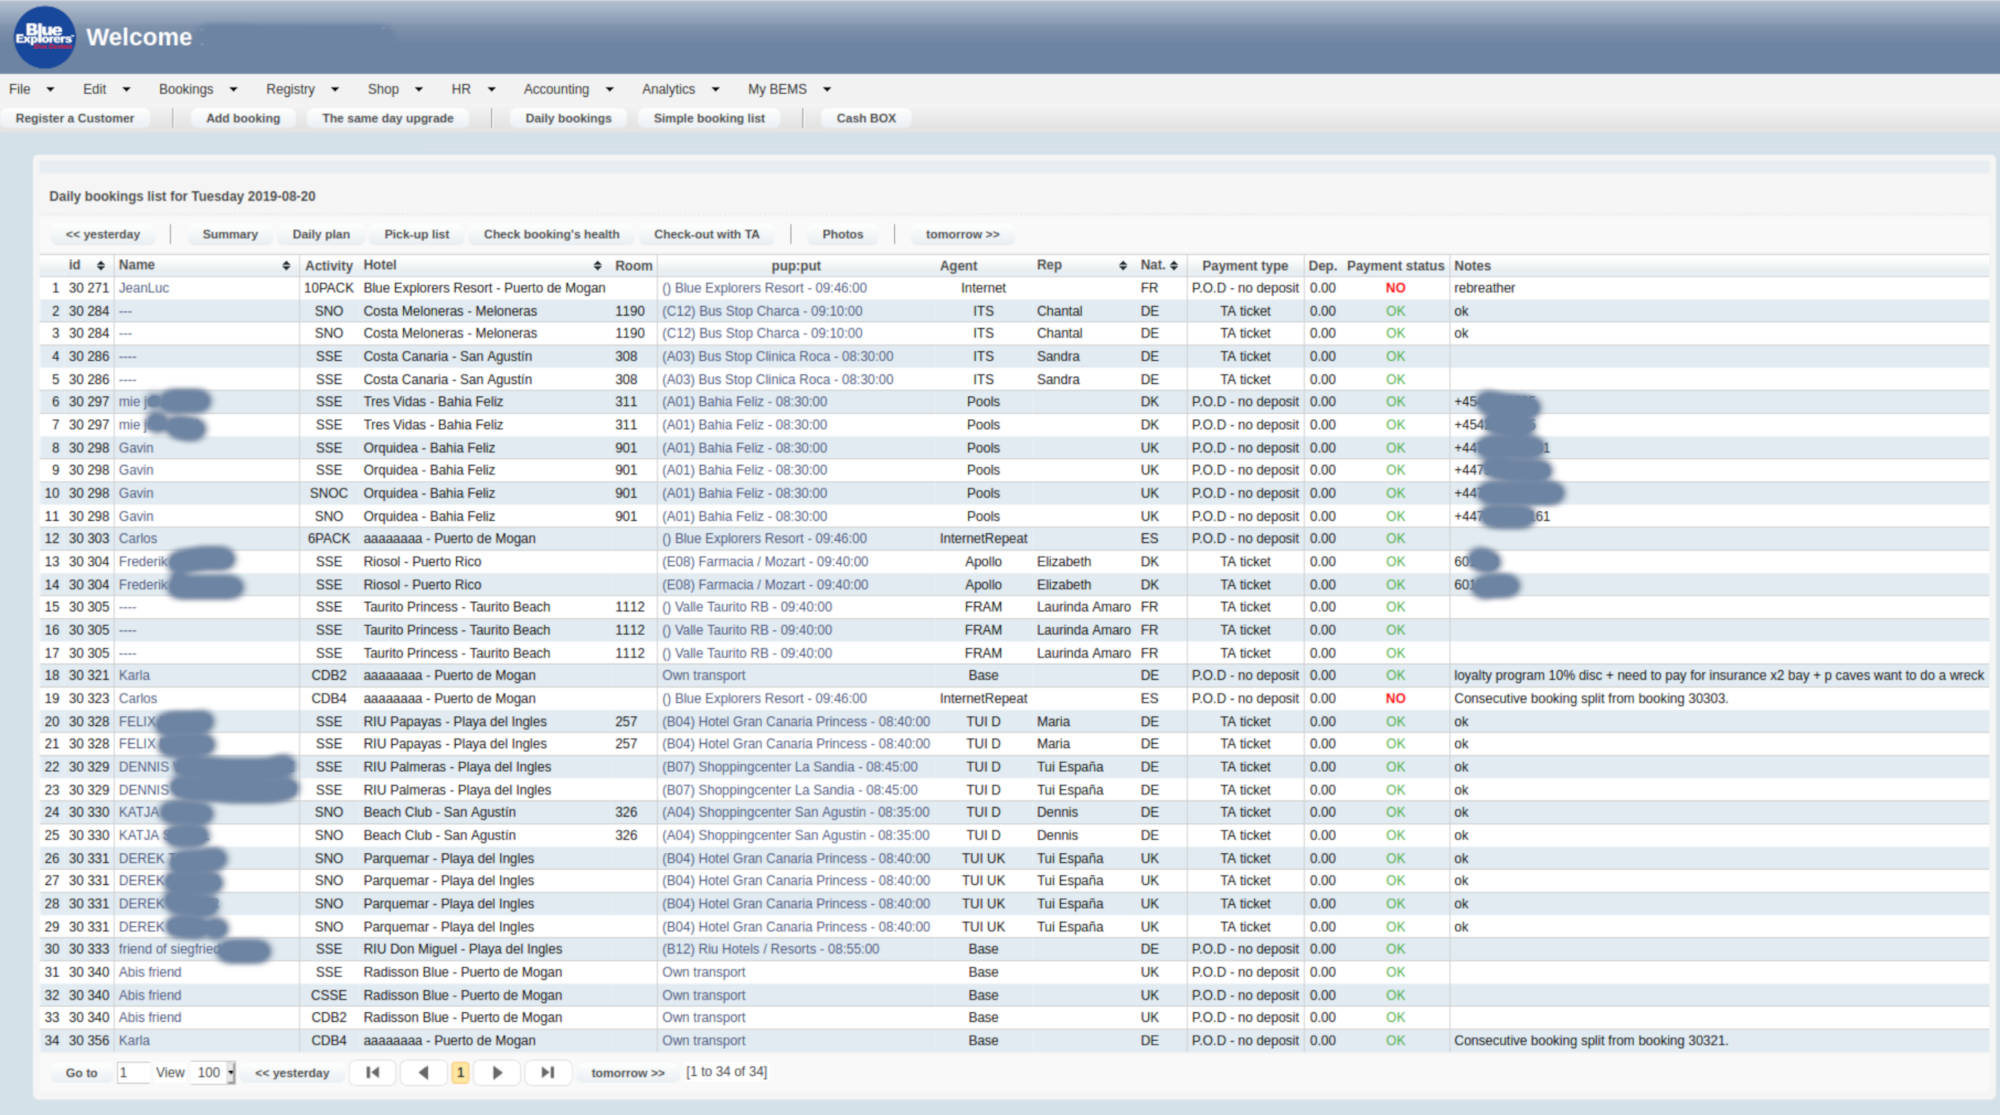Click Payment type column header
This screenshot has height=1115, width=2000.
pyautogui.click(x=1244, y=266)
